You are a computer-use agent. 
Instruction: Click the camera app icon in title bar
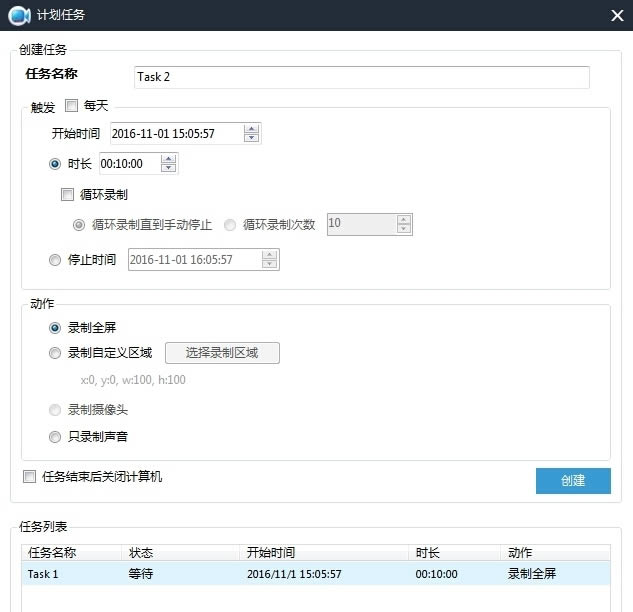19,16
